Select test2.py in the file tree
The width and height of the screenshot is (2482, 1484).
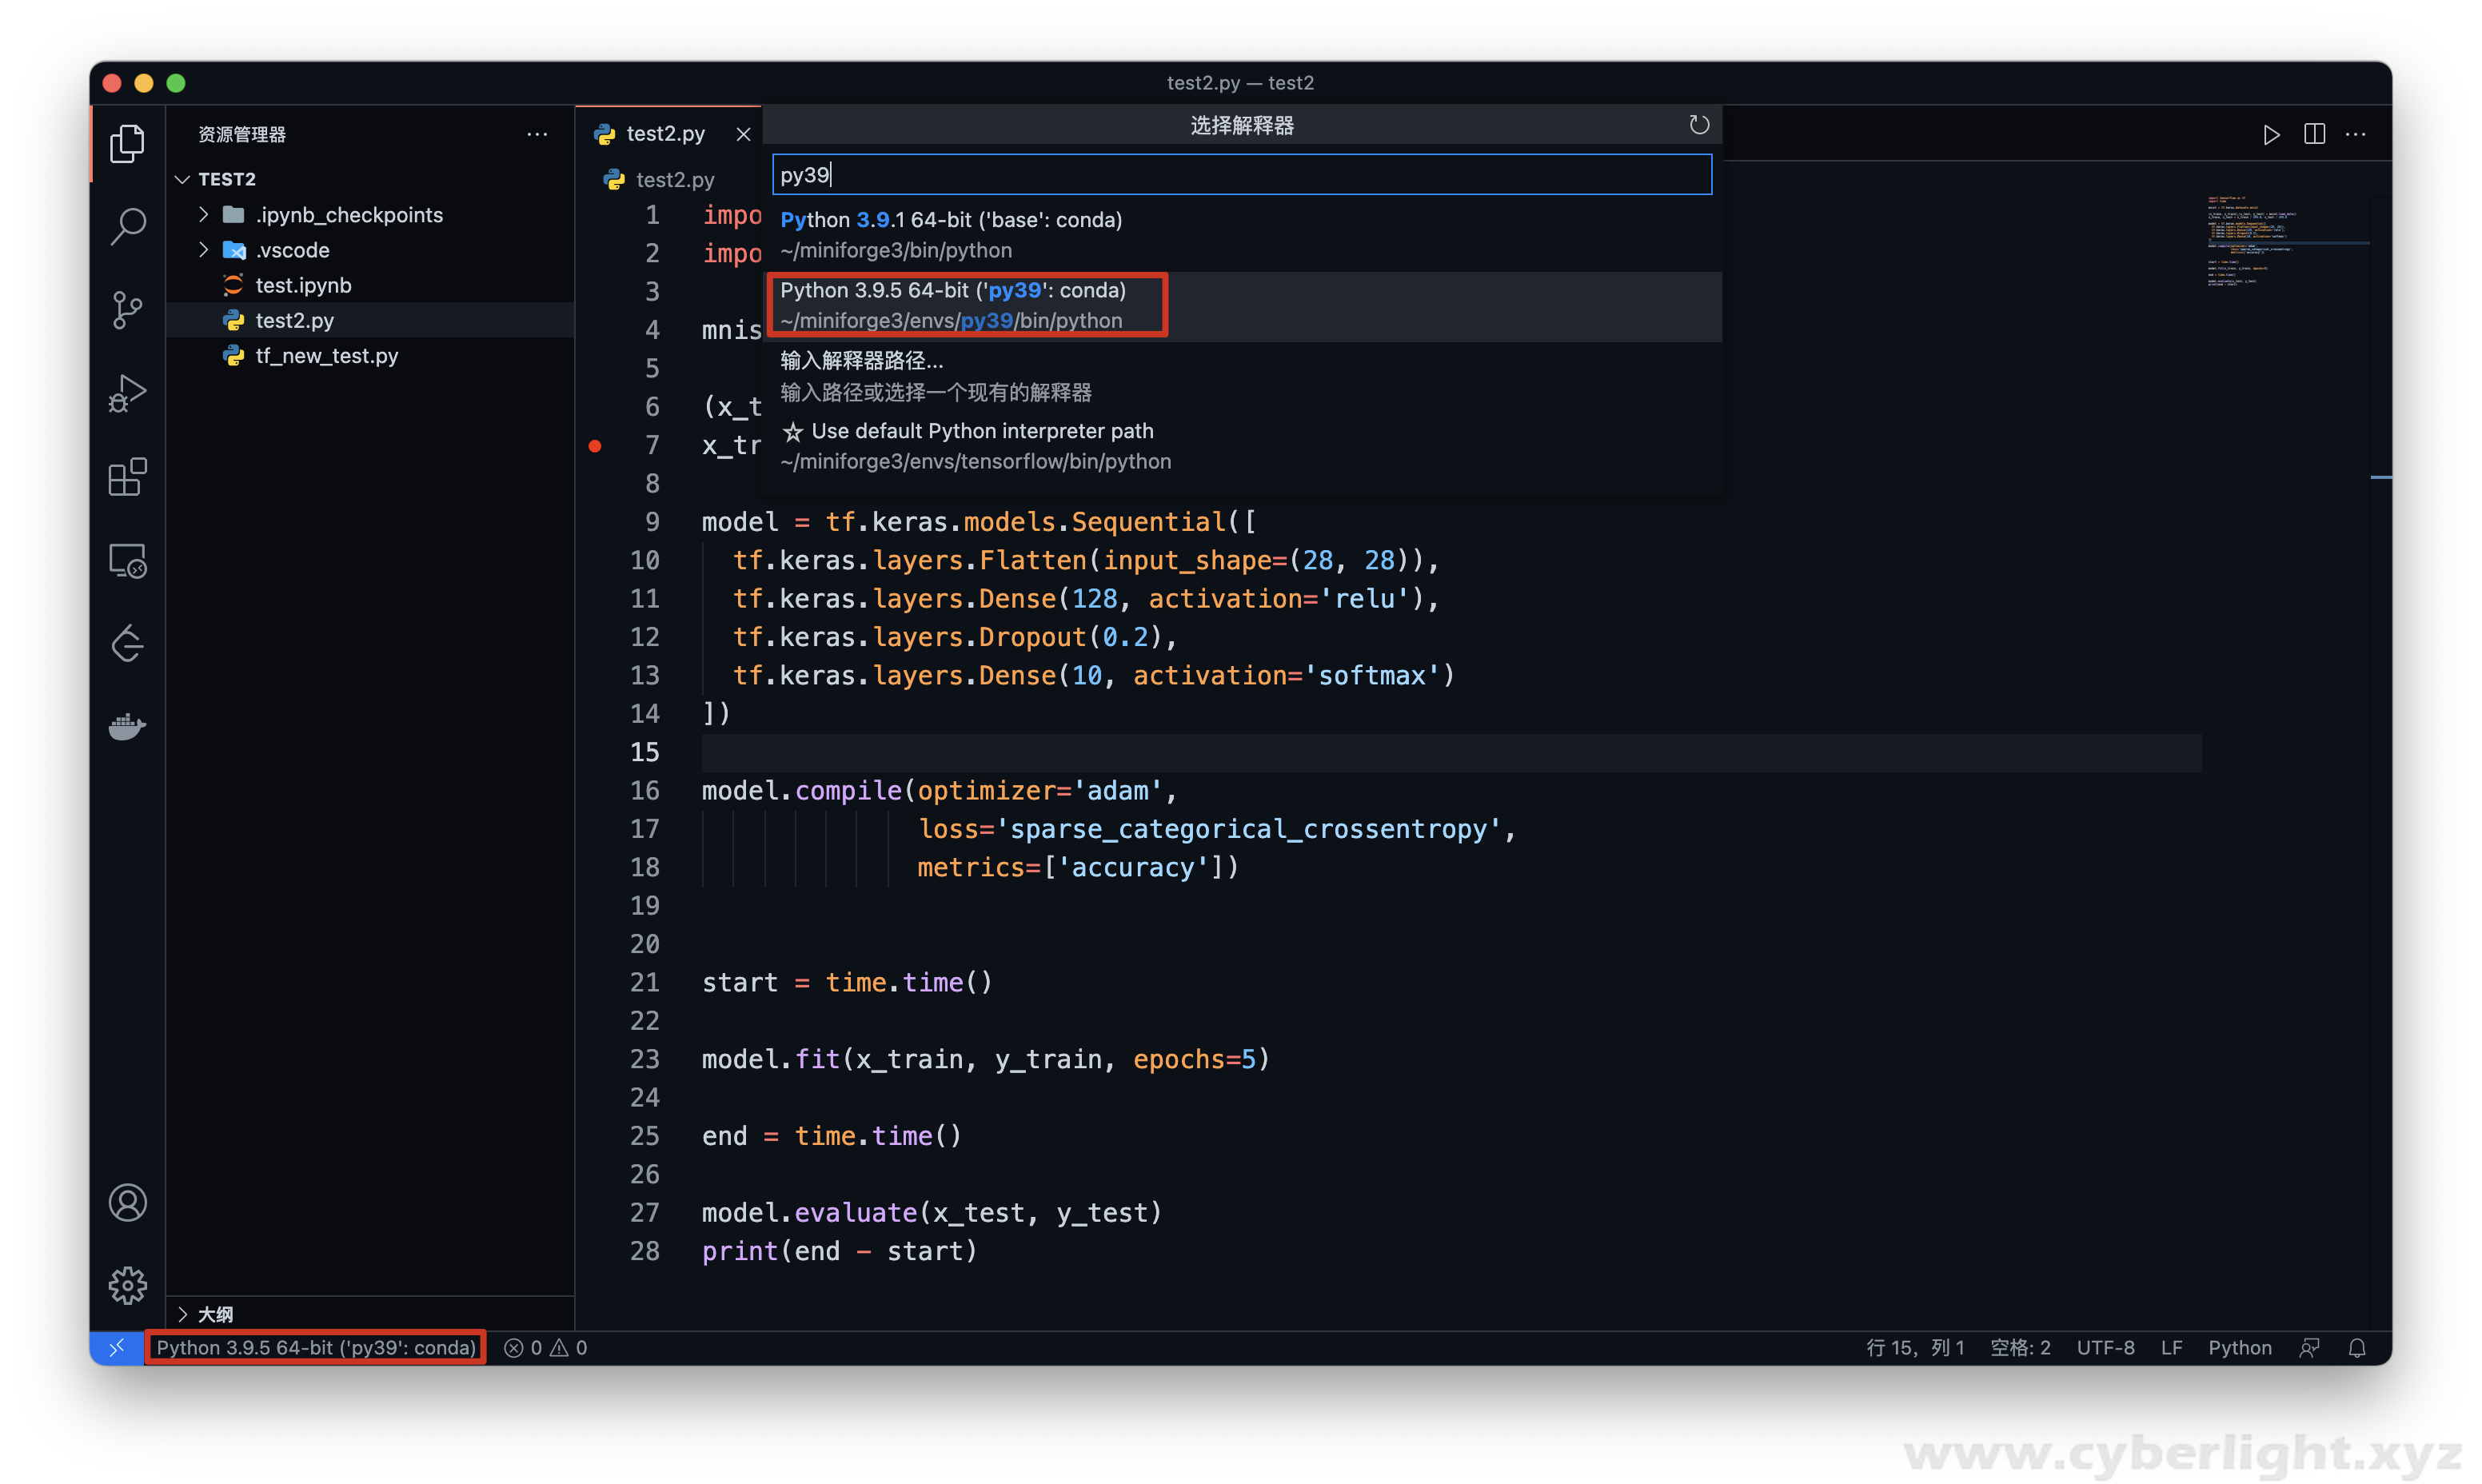coord(369,320)
